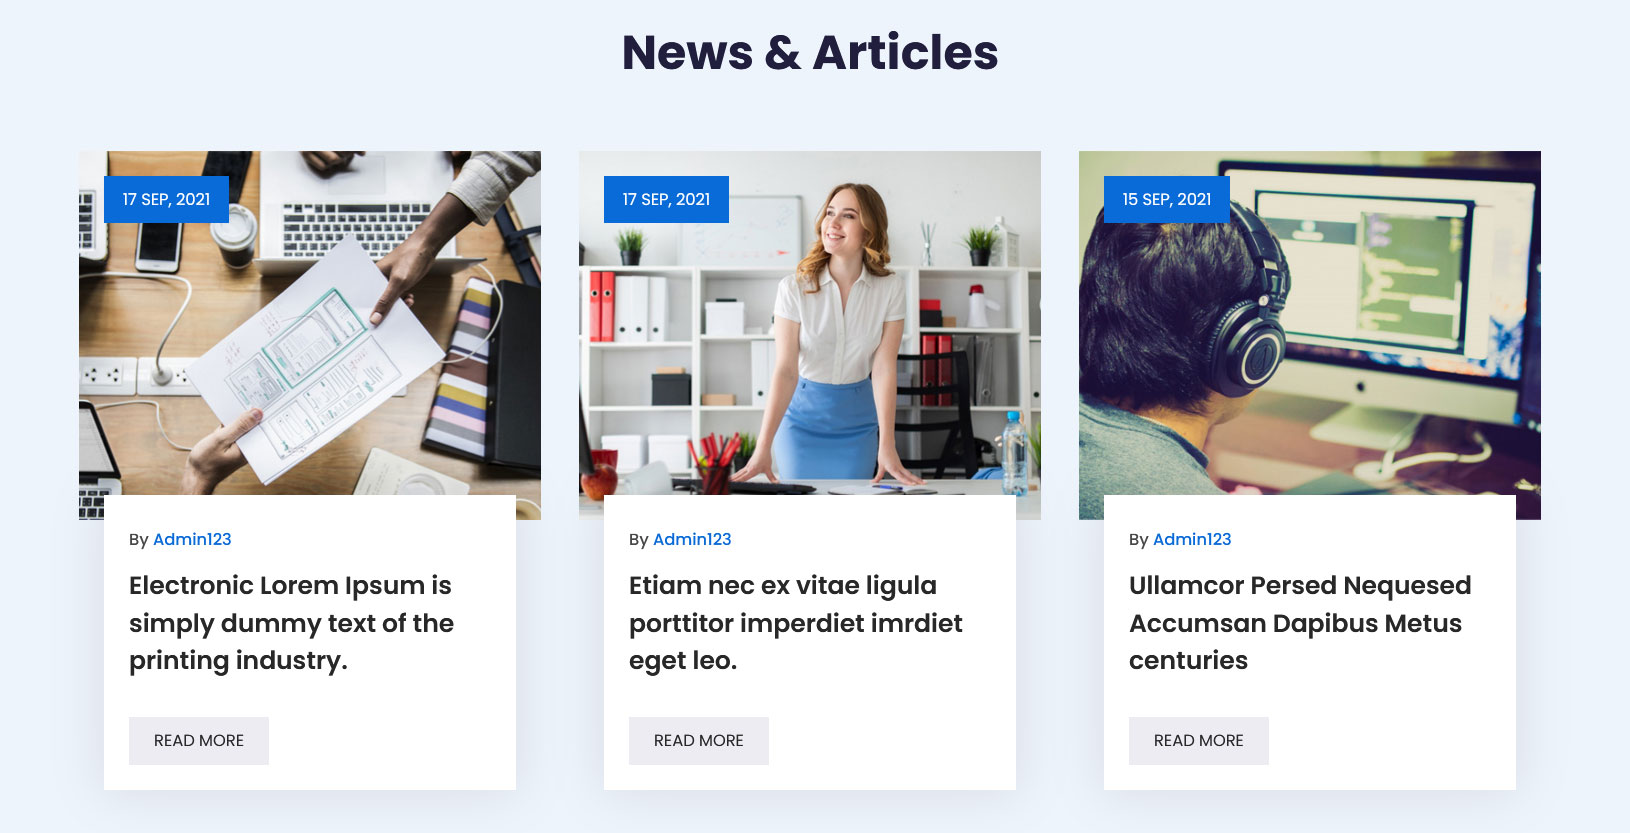Select the word By in first card
The height and width of the screenshot is (833, 1630).
(x=138, y=540)
